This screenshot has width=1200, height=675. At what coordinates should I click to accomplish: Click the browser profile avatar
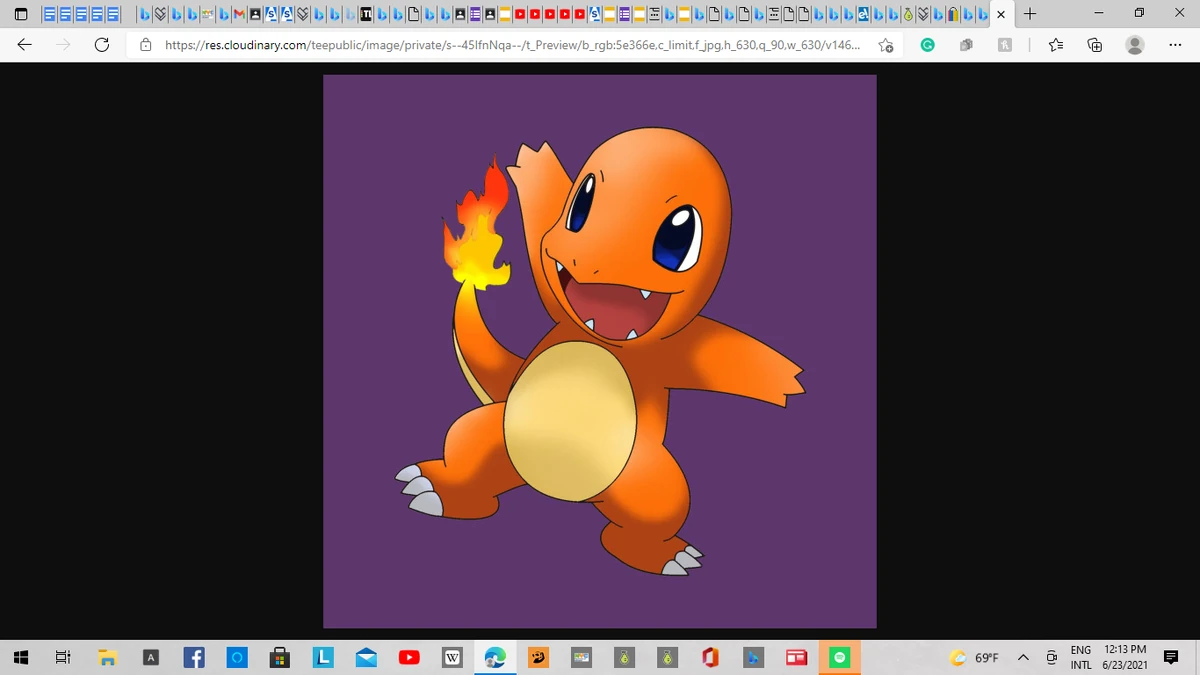pyautogui.click(x=1133, y=44)
